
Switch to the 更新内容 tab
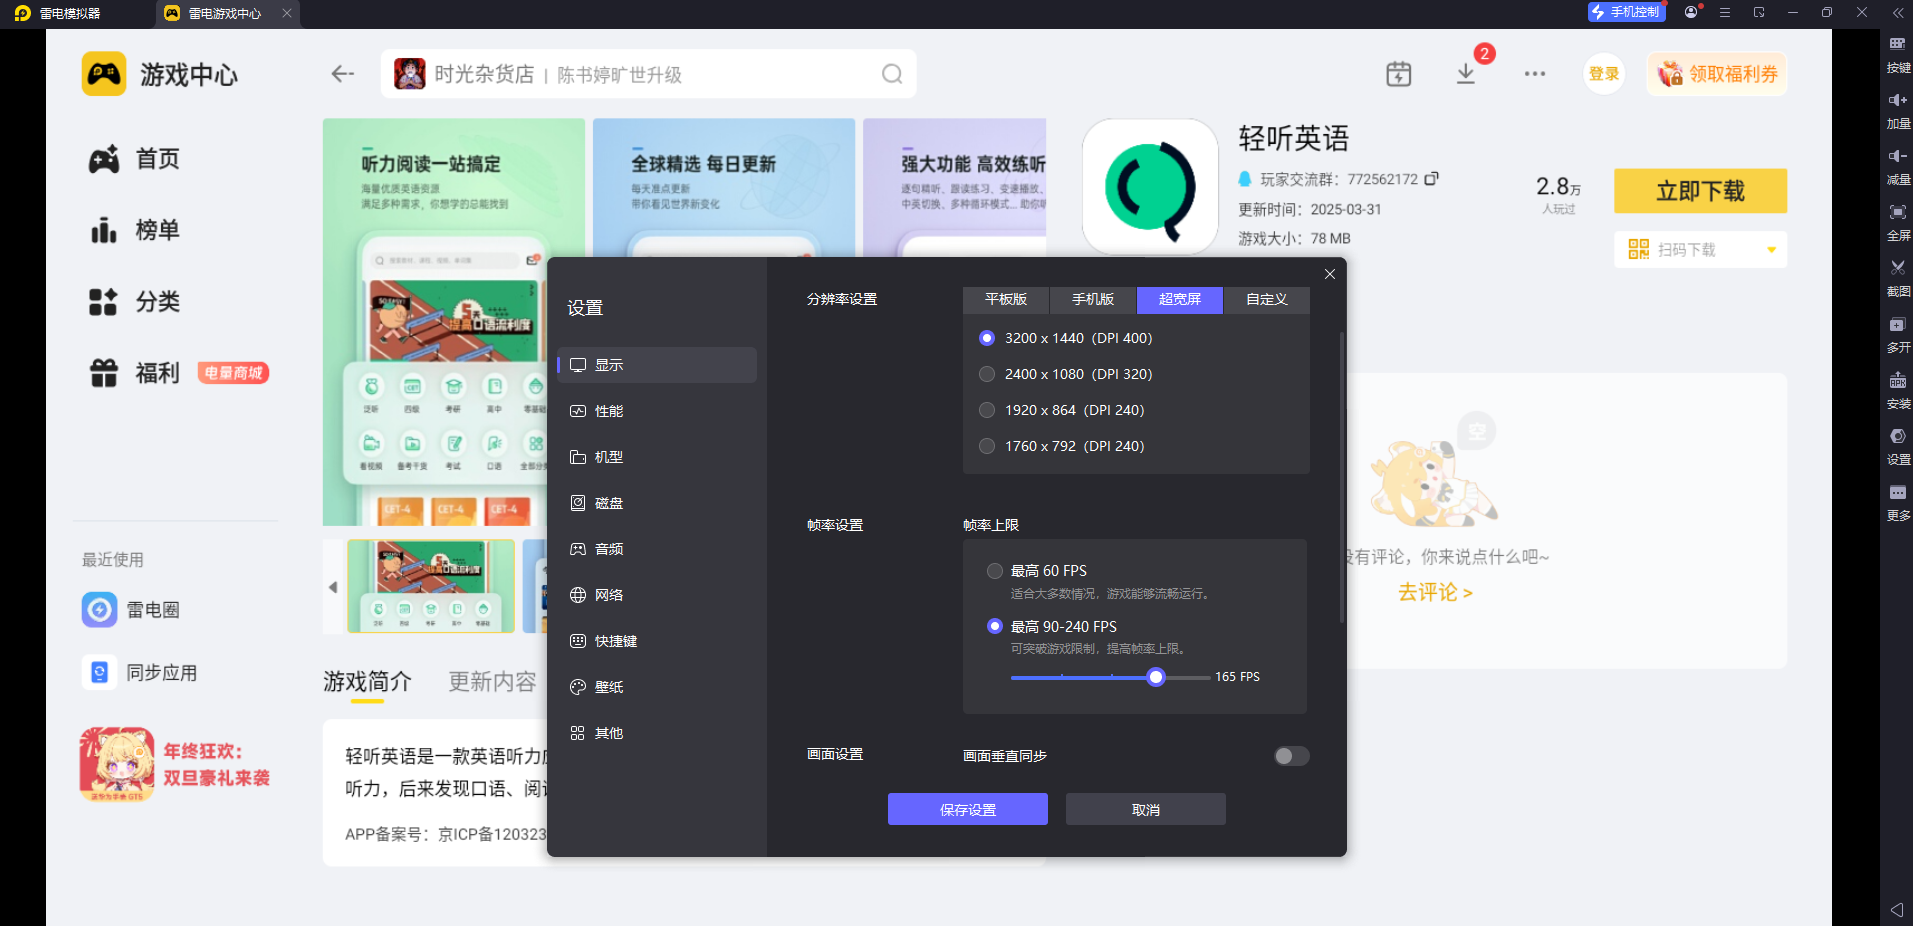492,682
